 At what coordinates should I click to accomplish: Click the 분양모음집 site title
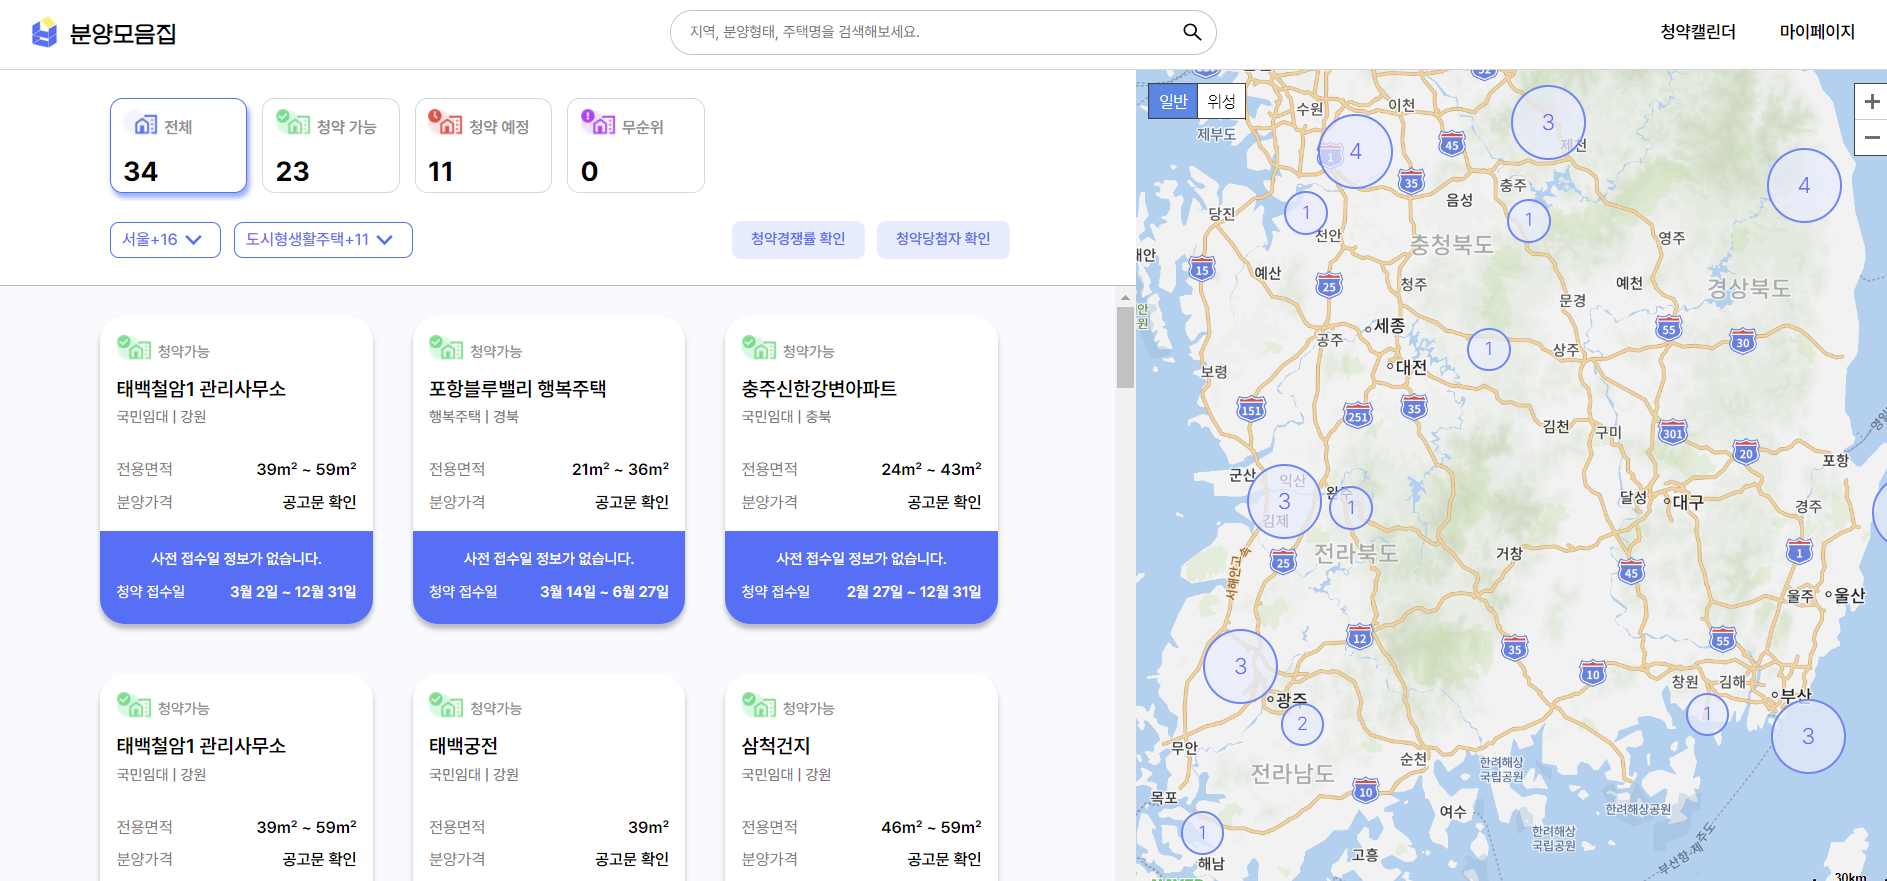pos(123,34)
